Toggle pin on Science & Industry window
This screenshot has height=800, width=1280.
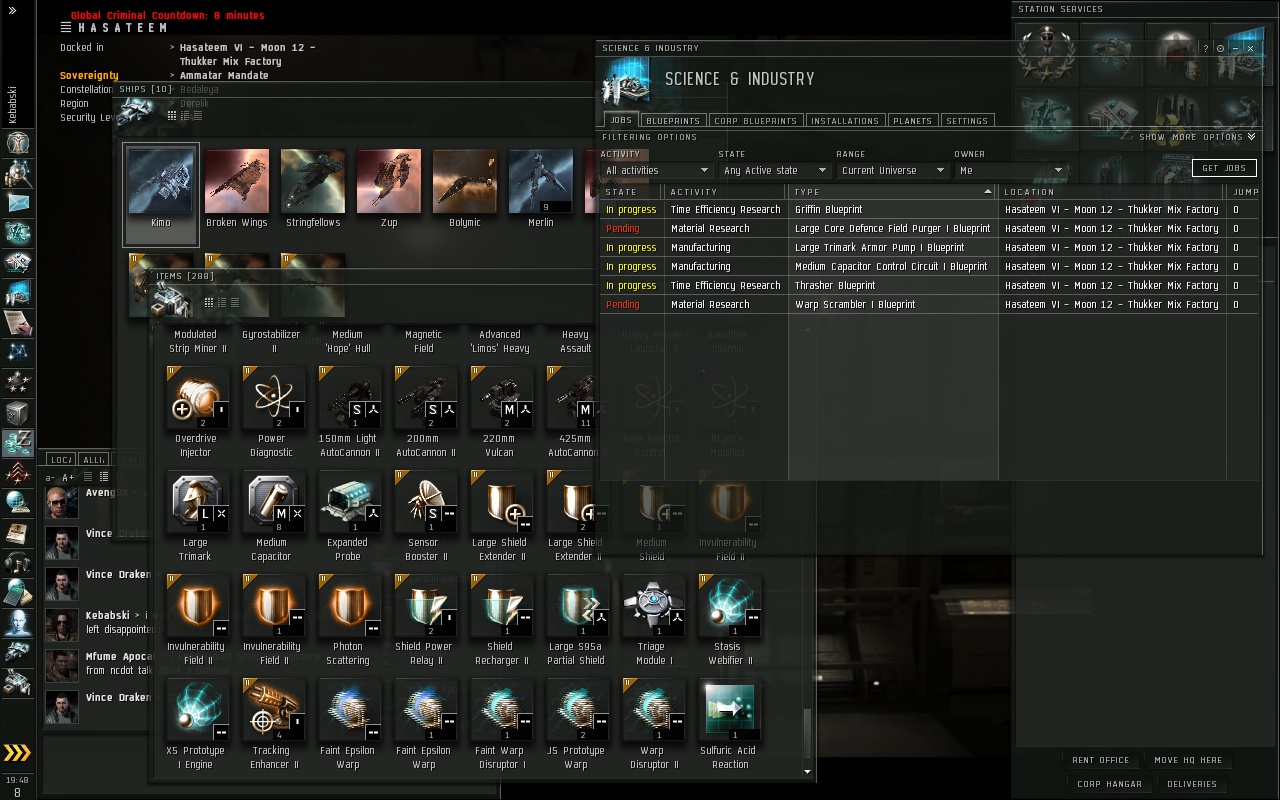point(1221,48)
